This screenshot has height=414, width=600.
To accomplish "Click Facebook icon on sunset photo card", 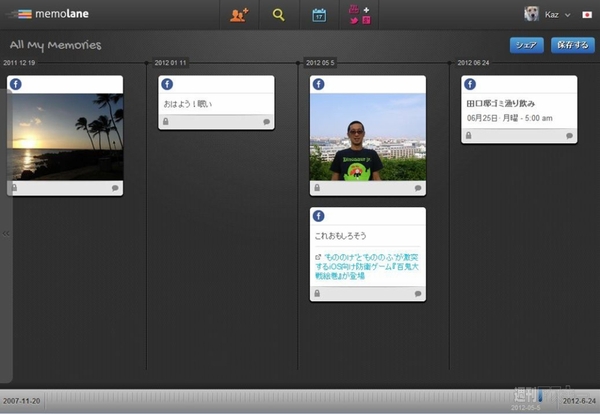I will tap(16, 84).
